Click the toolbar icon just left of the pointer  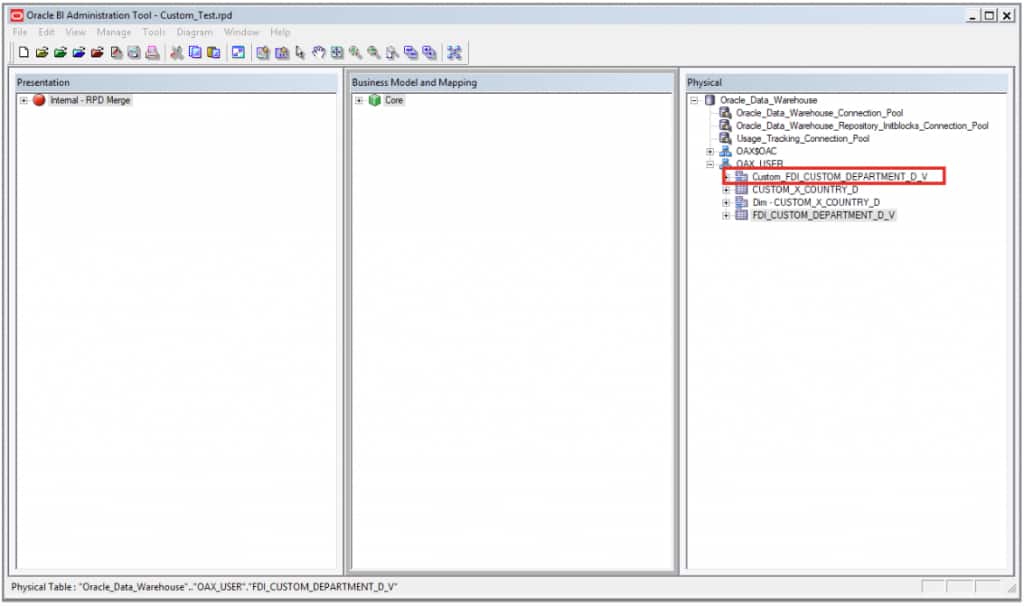pyautogui.click(x=282, y=52)
